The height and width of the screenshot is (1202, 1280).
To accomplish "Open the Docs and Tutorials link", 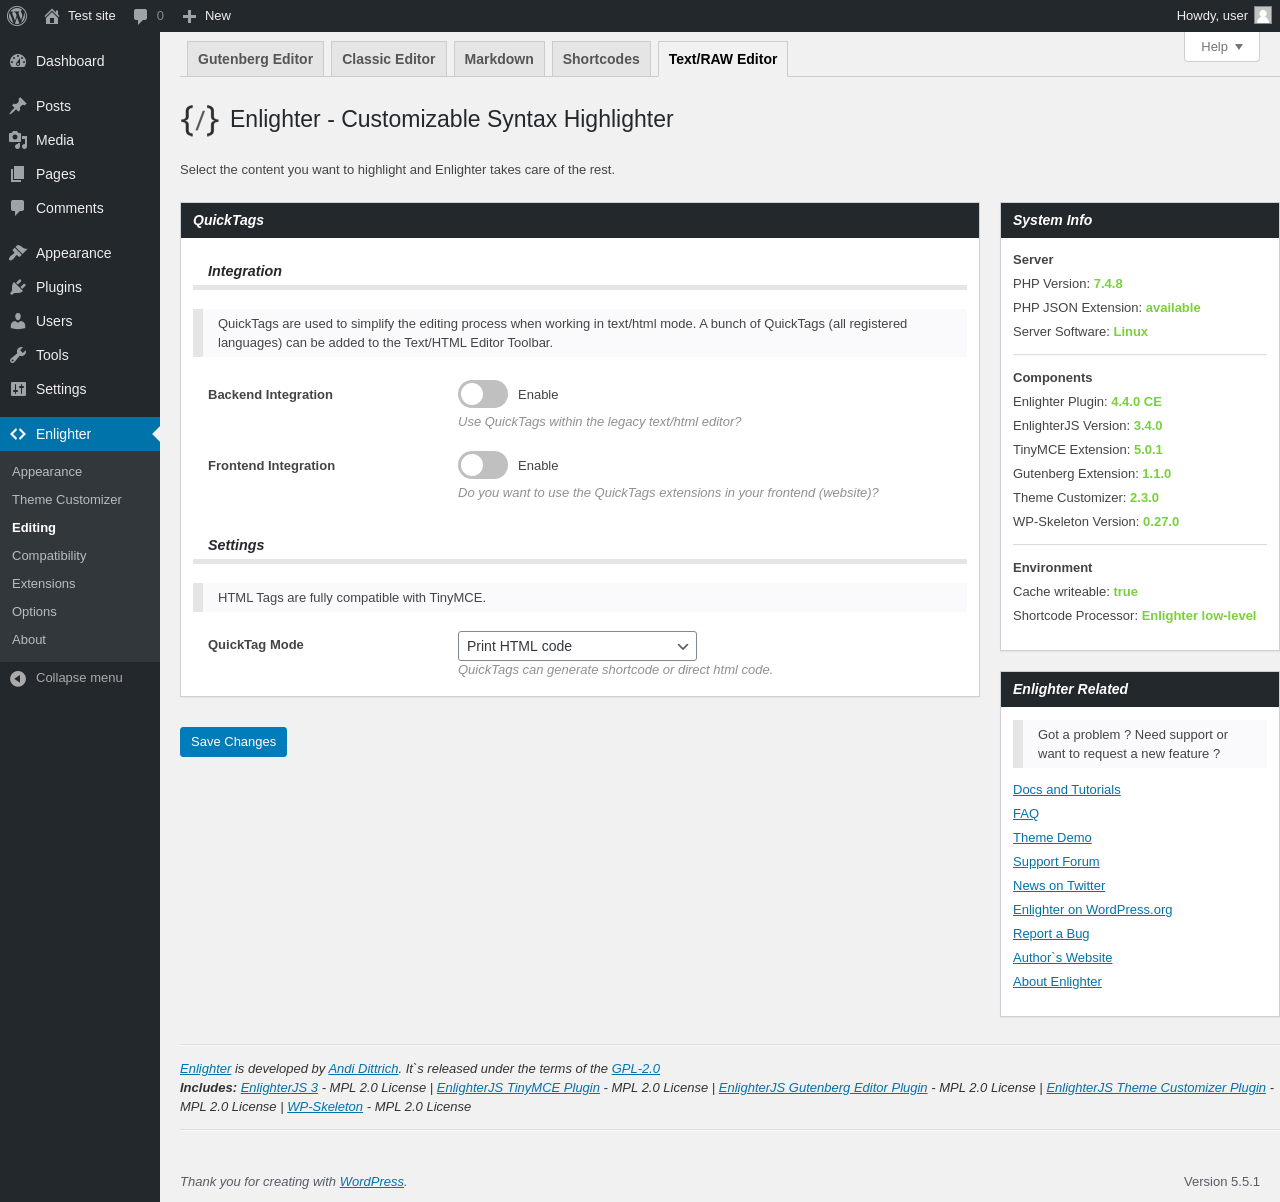I will [1066, 790].
